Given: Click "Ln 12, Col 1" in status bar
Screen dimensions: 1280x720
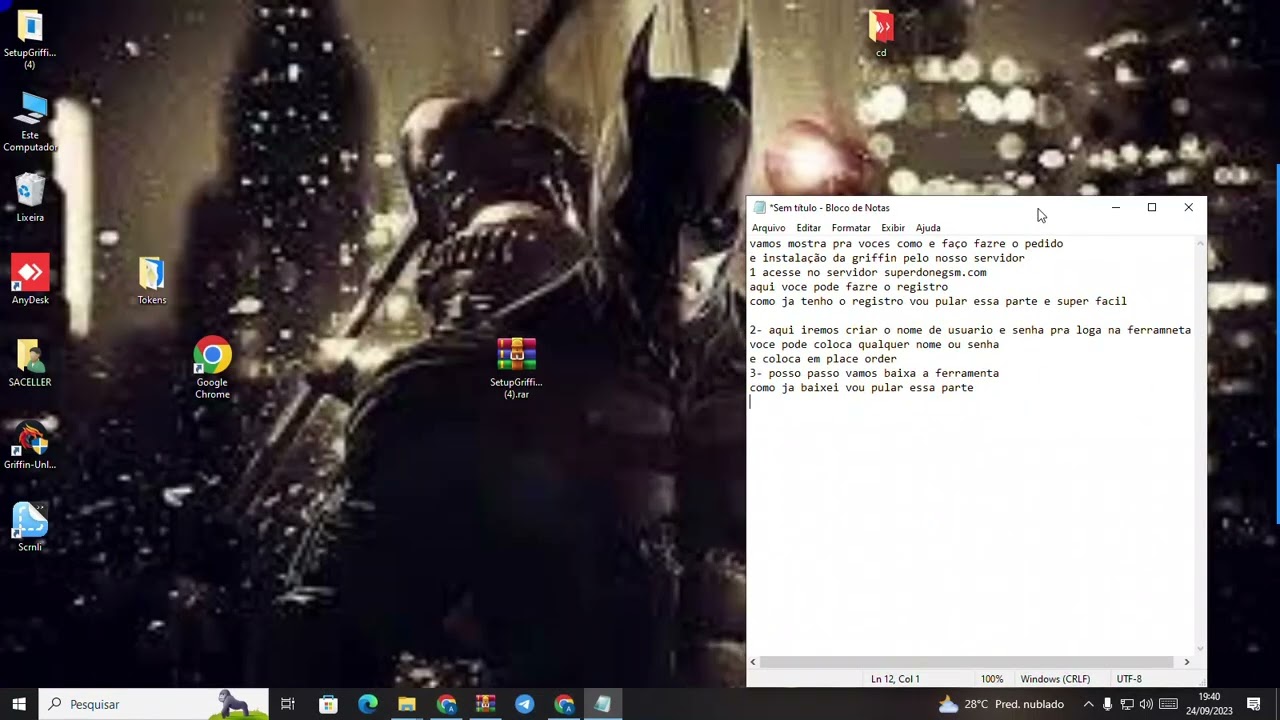Looking at the screenshot, I should coord(895,679).
